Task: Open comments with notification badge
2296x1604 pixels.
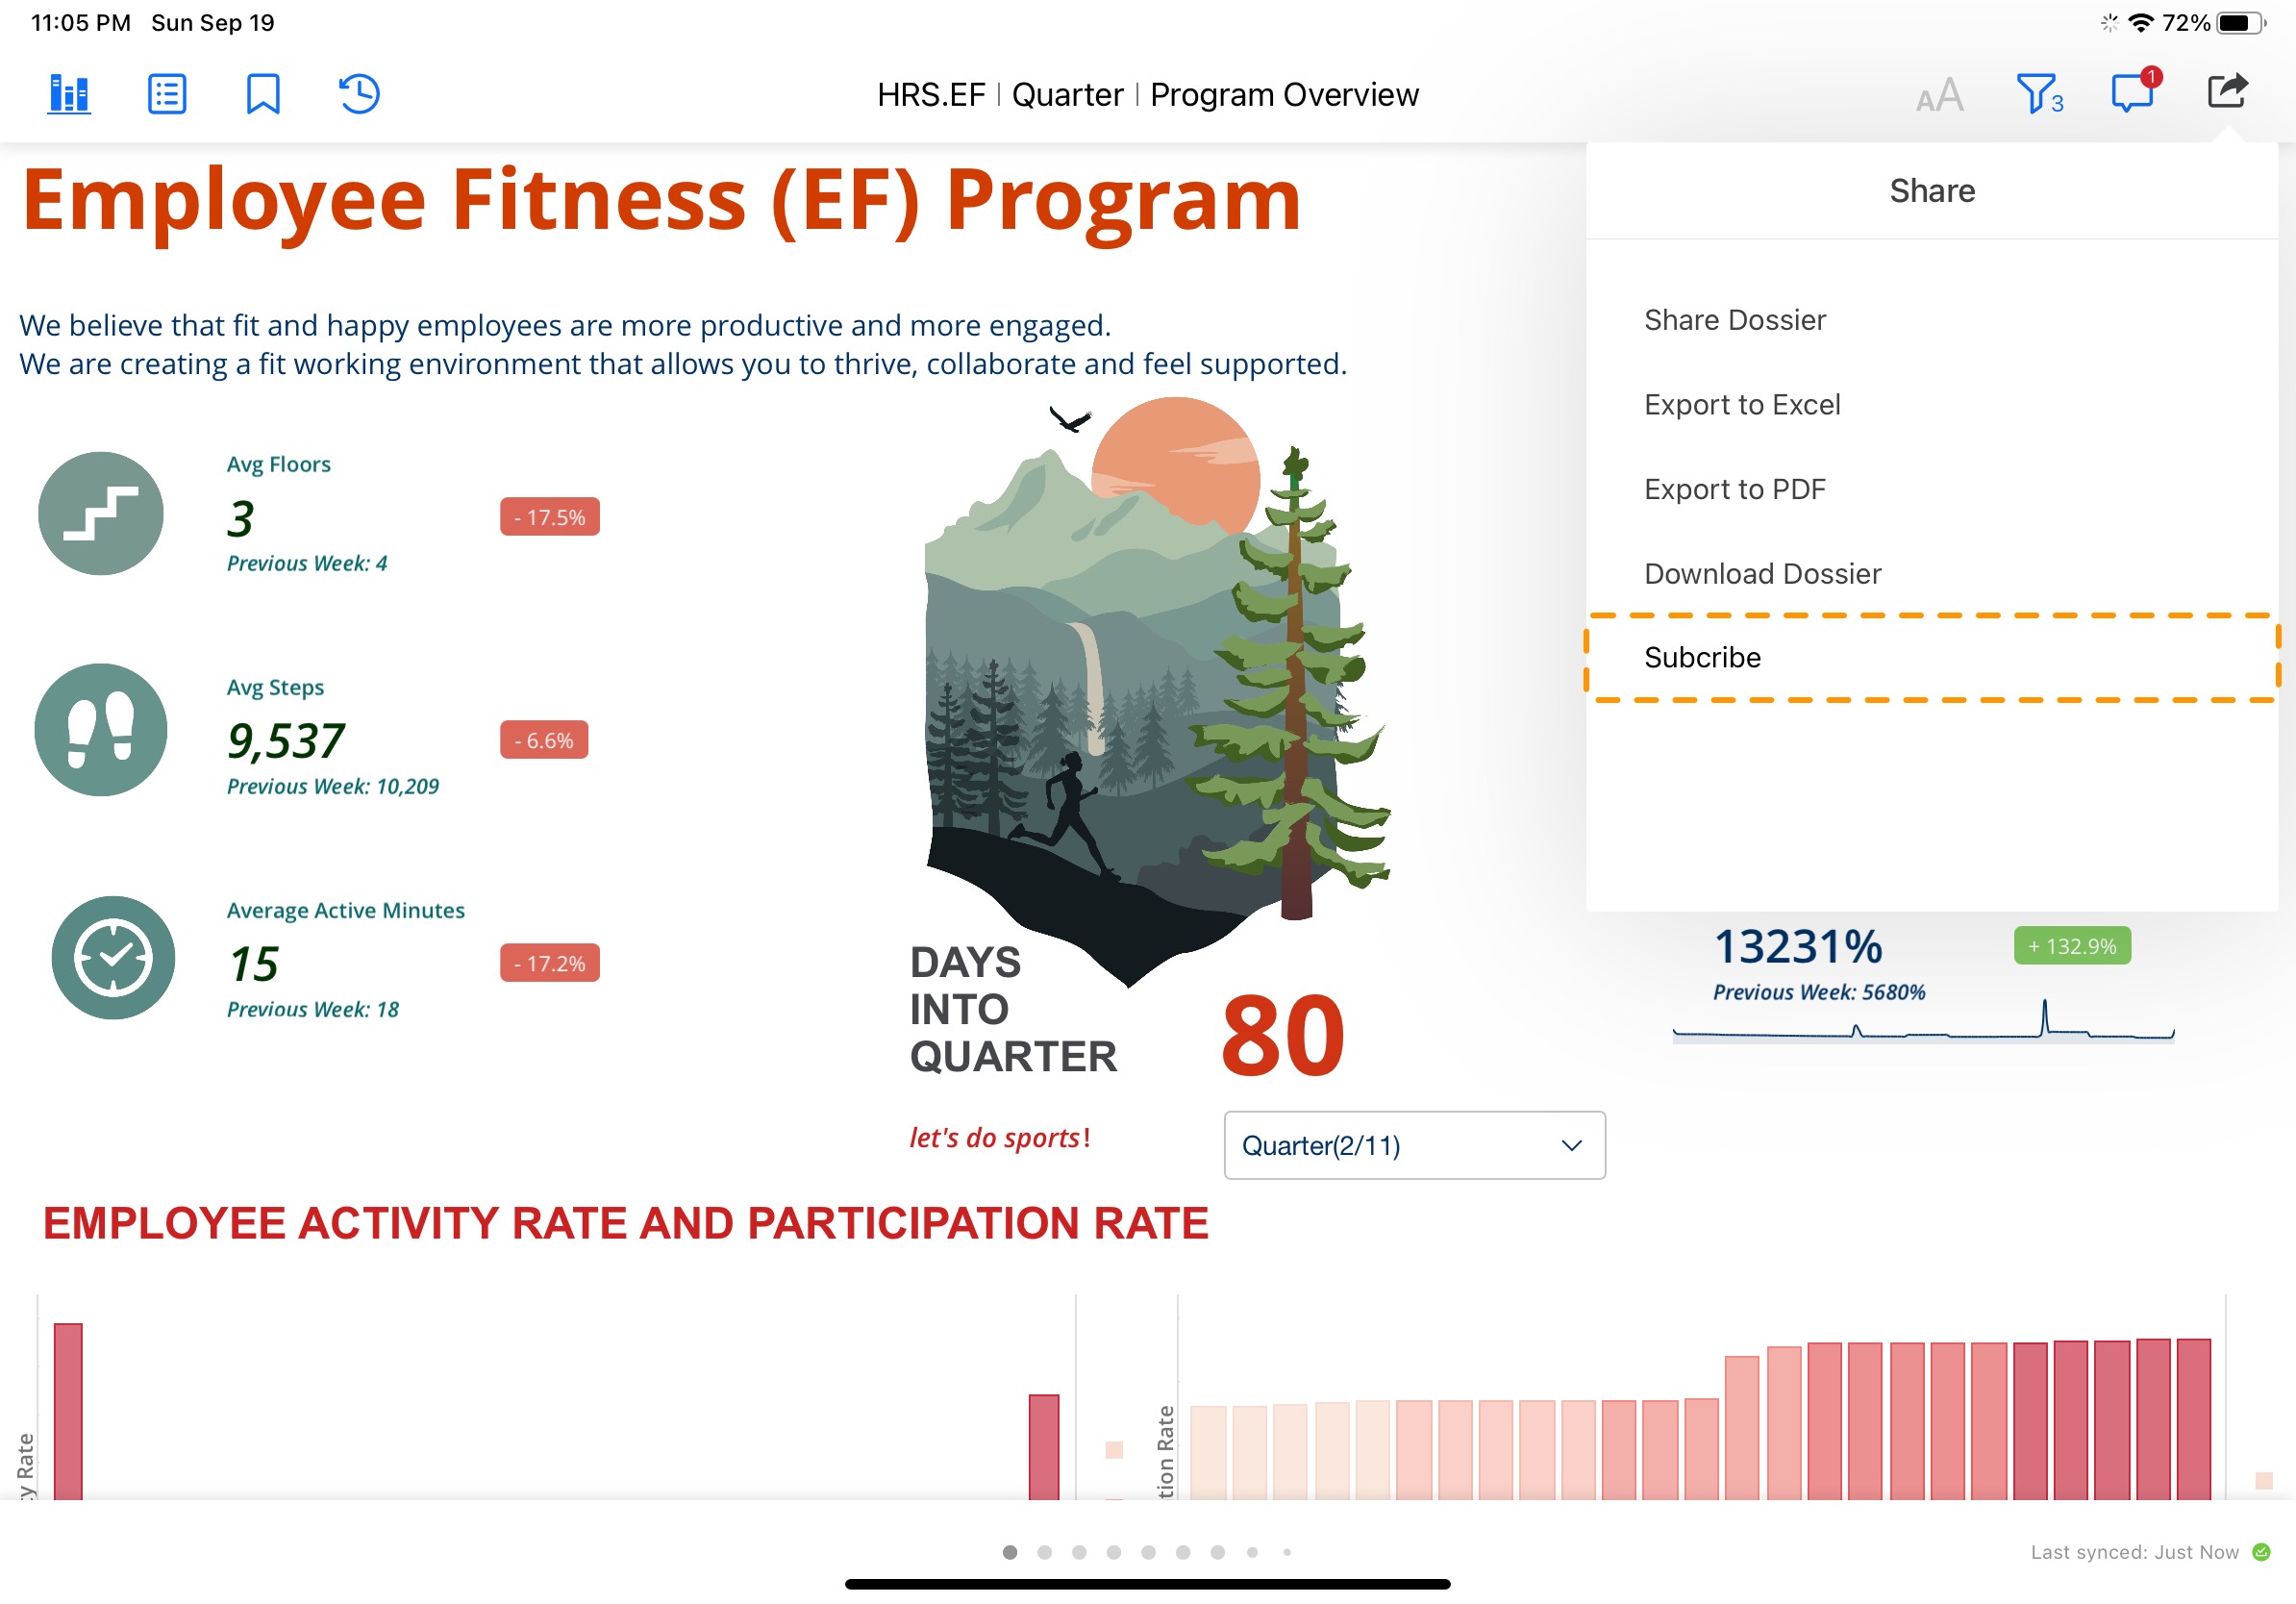Action: (x=2134, y=92)
